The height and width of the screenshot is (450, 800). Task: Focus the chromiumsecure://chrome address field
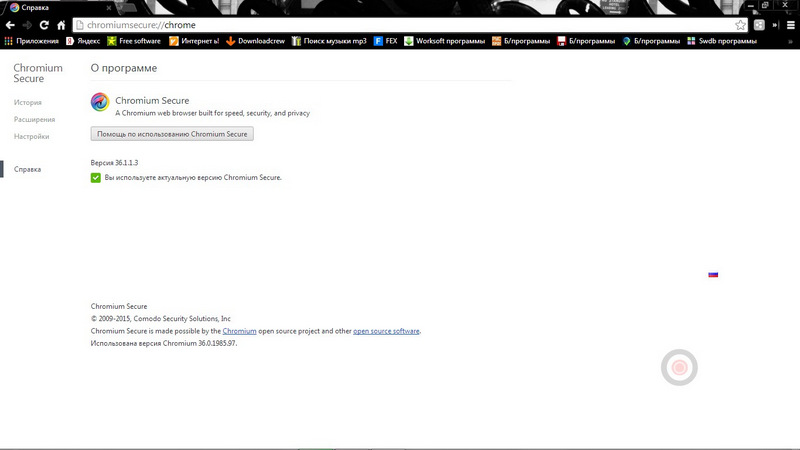point(408,25)
